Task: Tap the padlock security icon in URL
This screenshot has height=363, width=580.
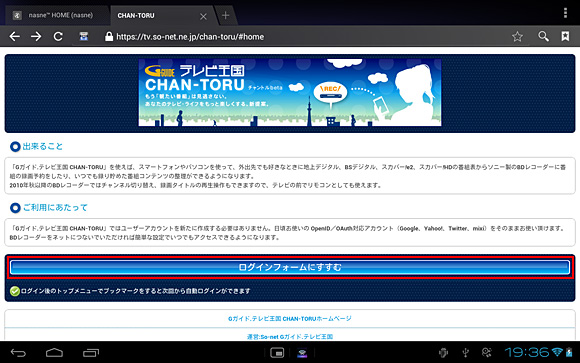Action: pos(109,36)
